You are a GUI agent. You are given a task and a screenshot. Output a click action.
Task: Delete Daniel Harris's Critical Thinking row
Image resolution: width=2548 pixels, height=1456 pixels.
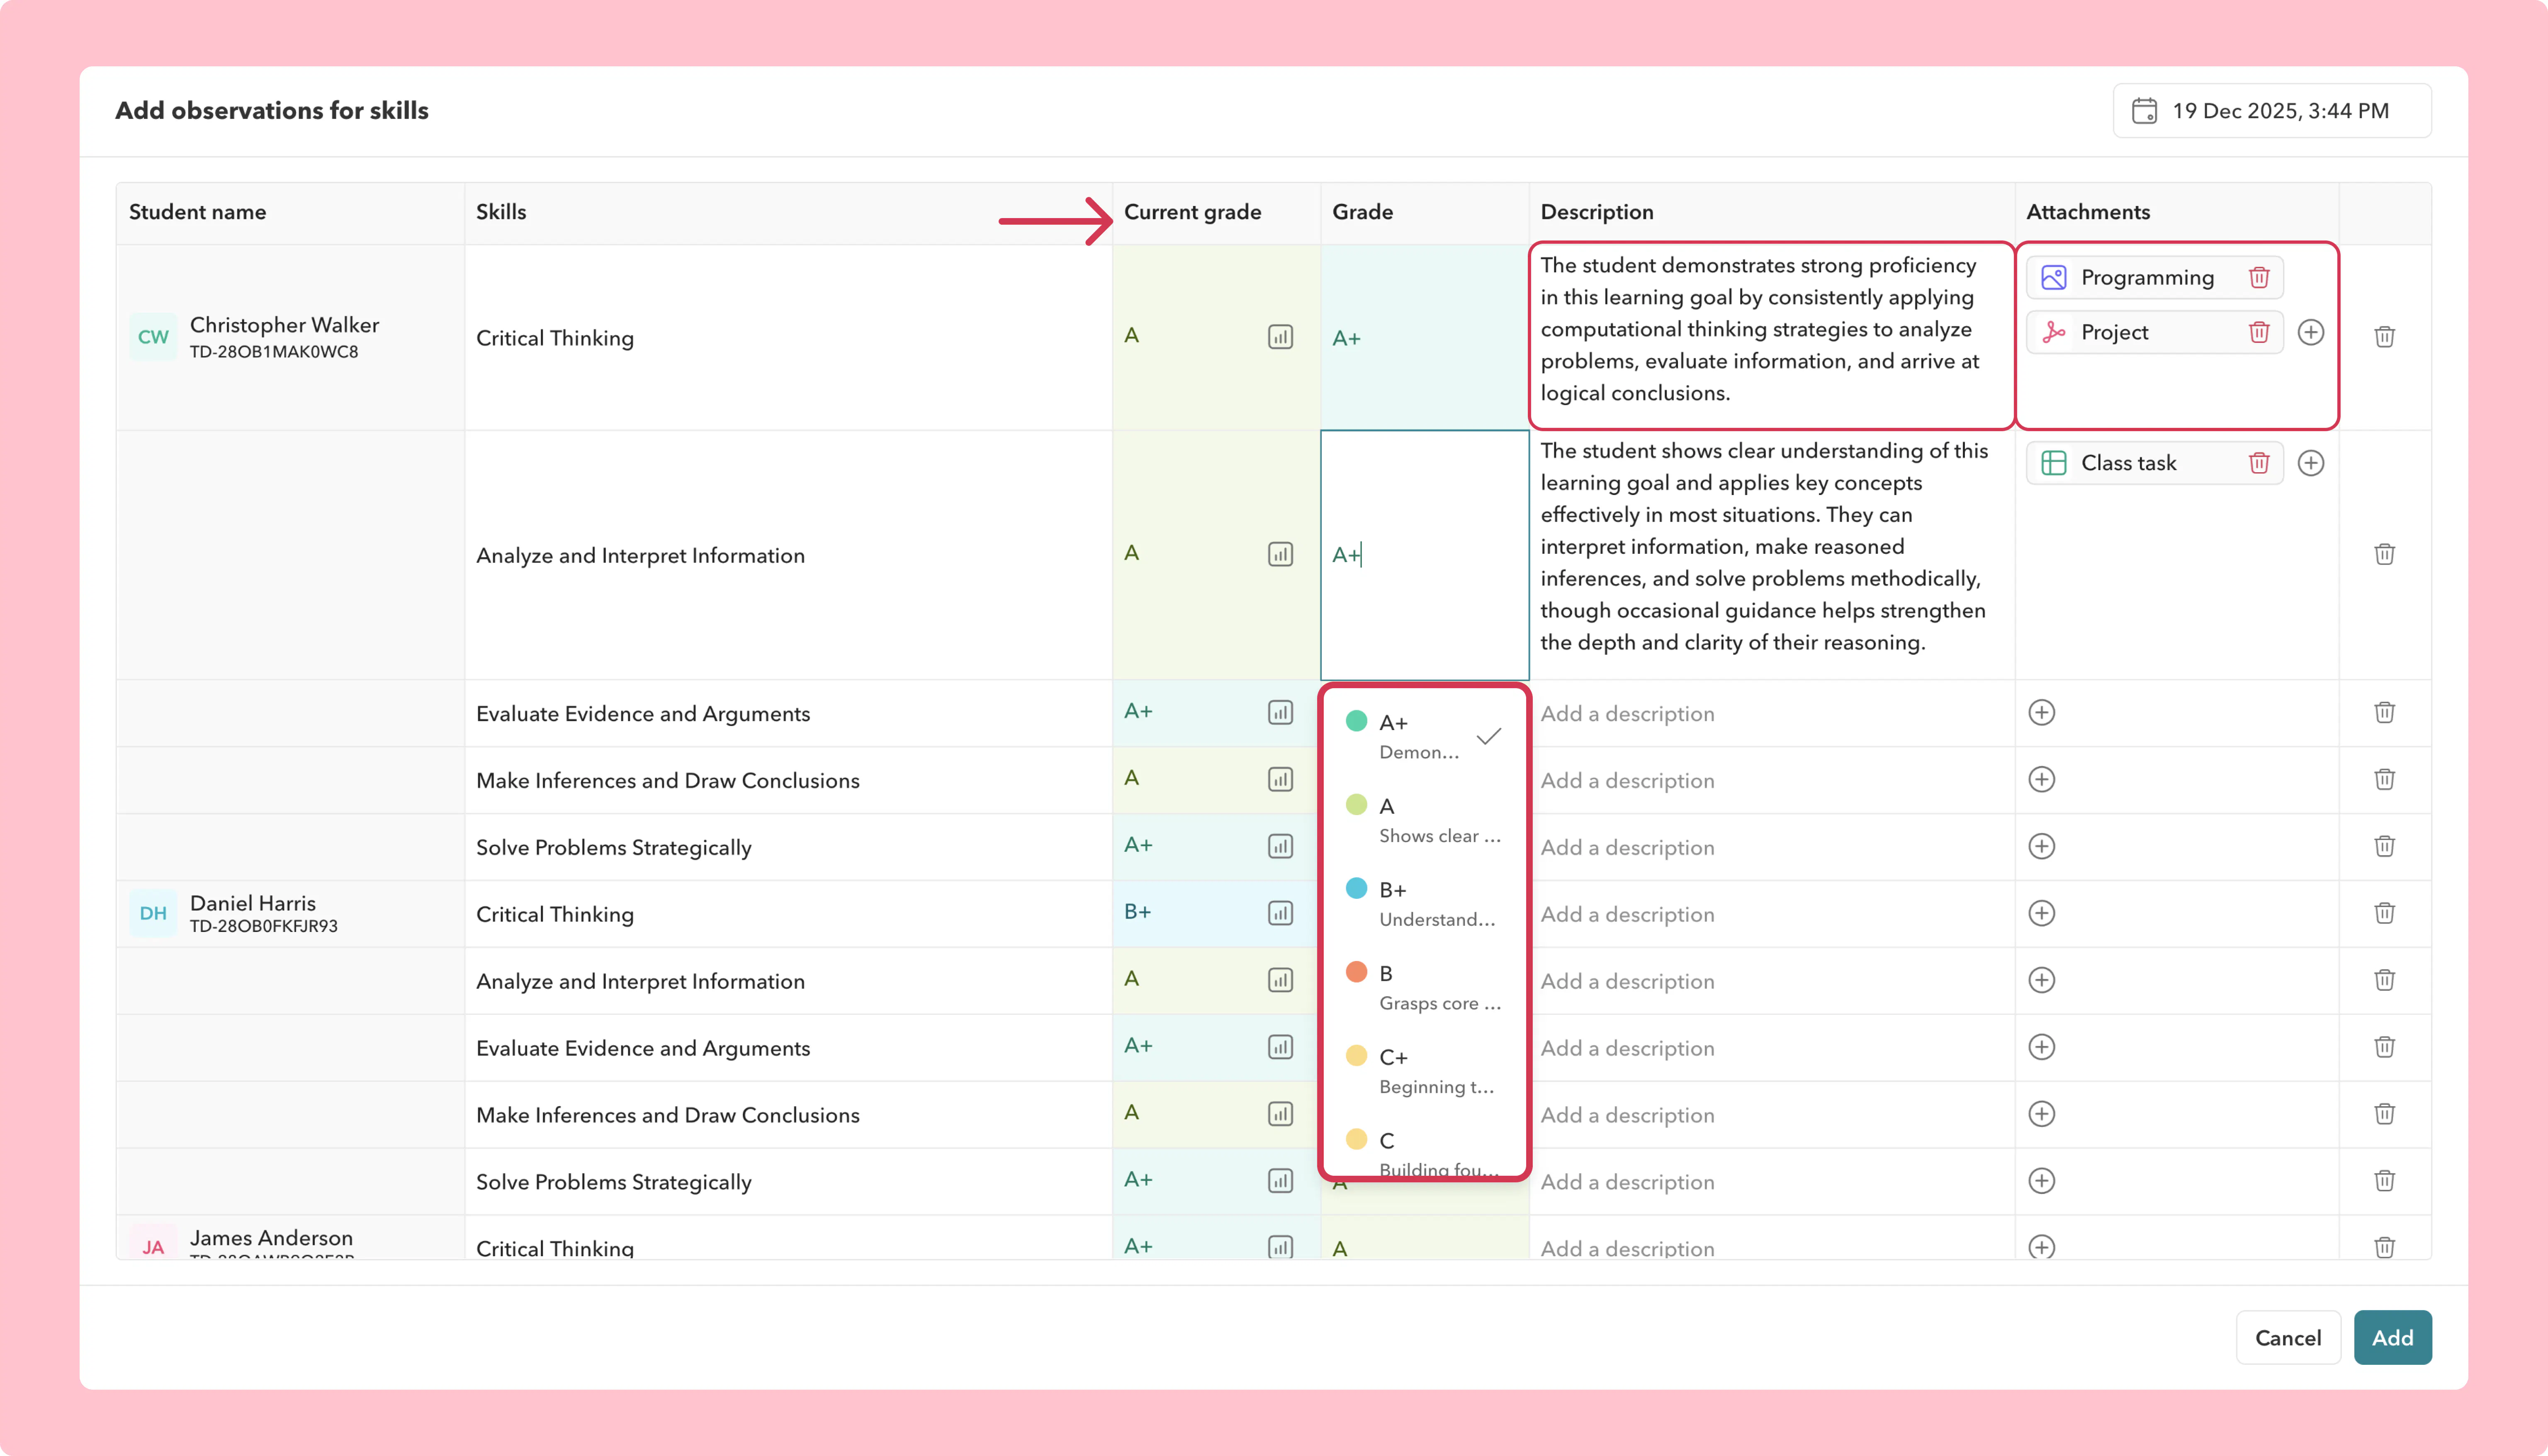[x=2385, y=913]
